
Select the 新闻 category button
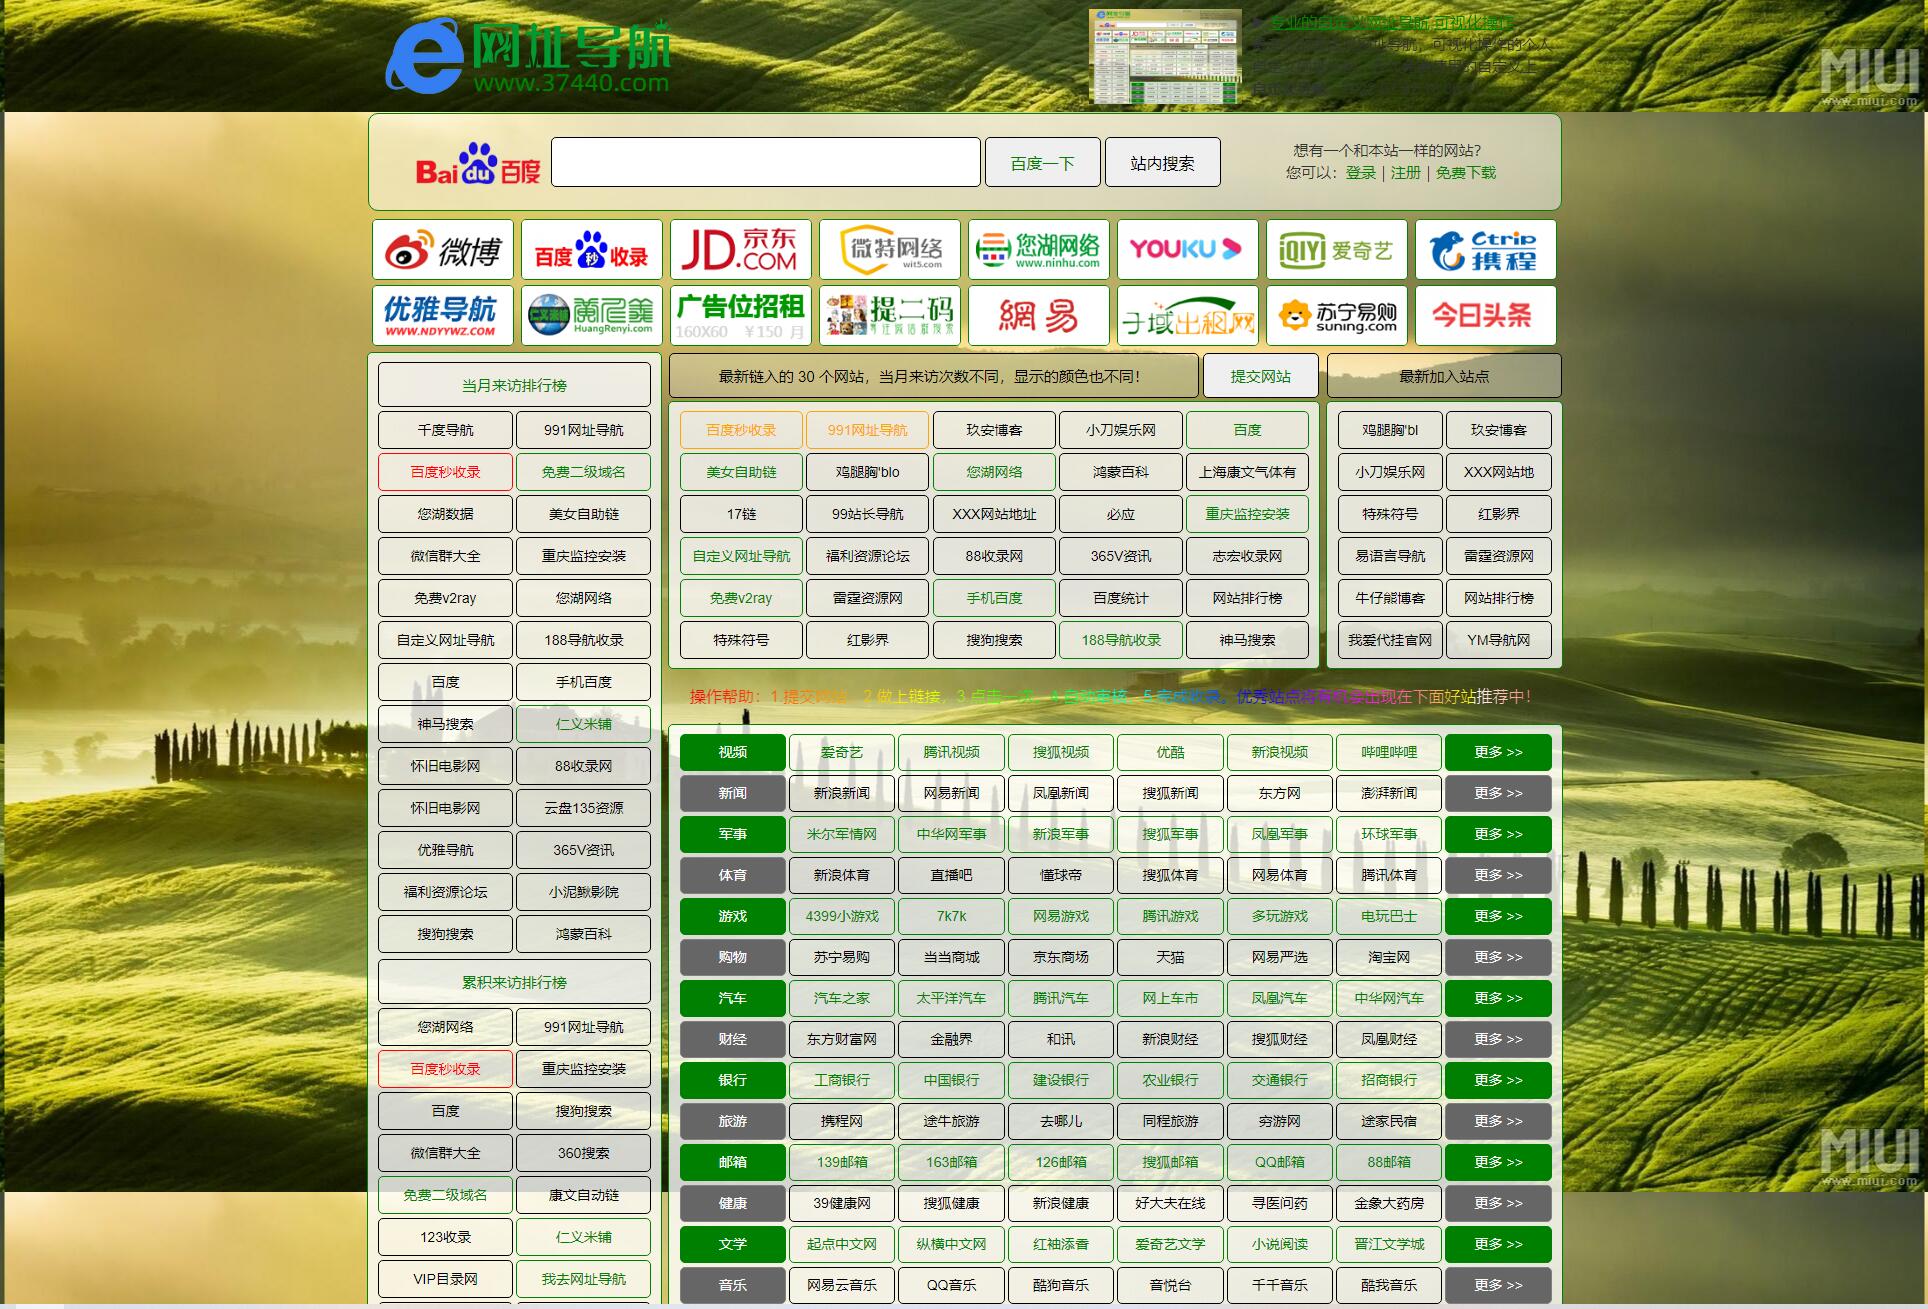[733, 793]
